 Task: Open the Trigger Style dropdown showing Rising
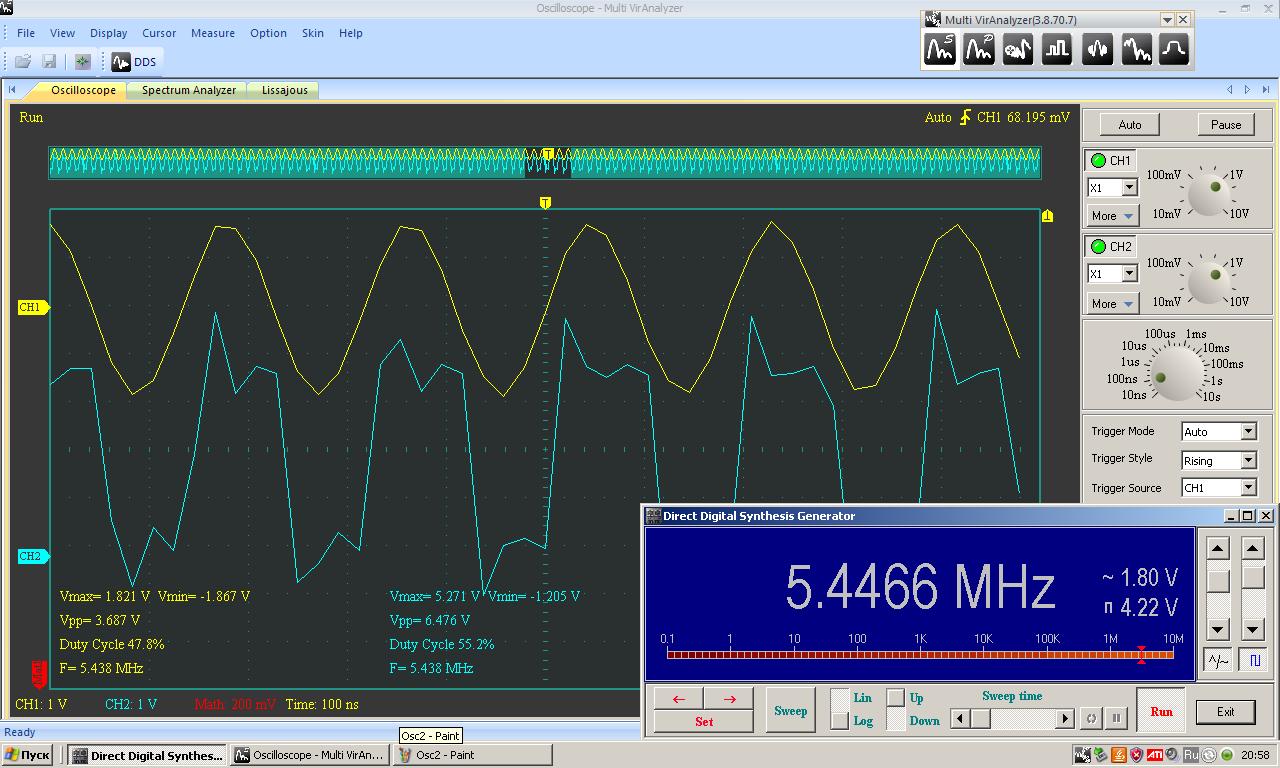click(x=1248, y=461)
